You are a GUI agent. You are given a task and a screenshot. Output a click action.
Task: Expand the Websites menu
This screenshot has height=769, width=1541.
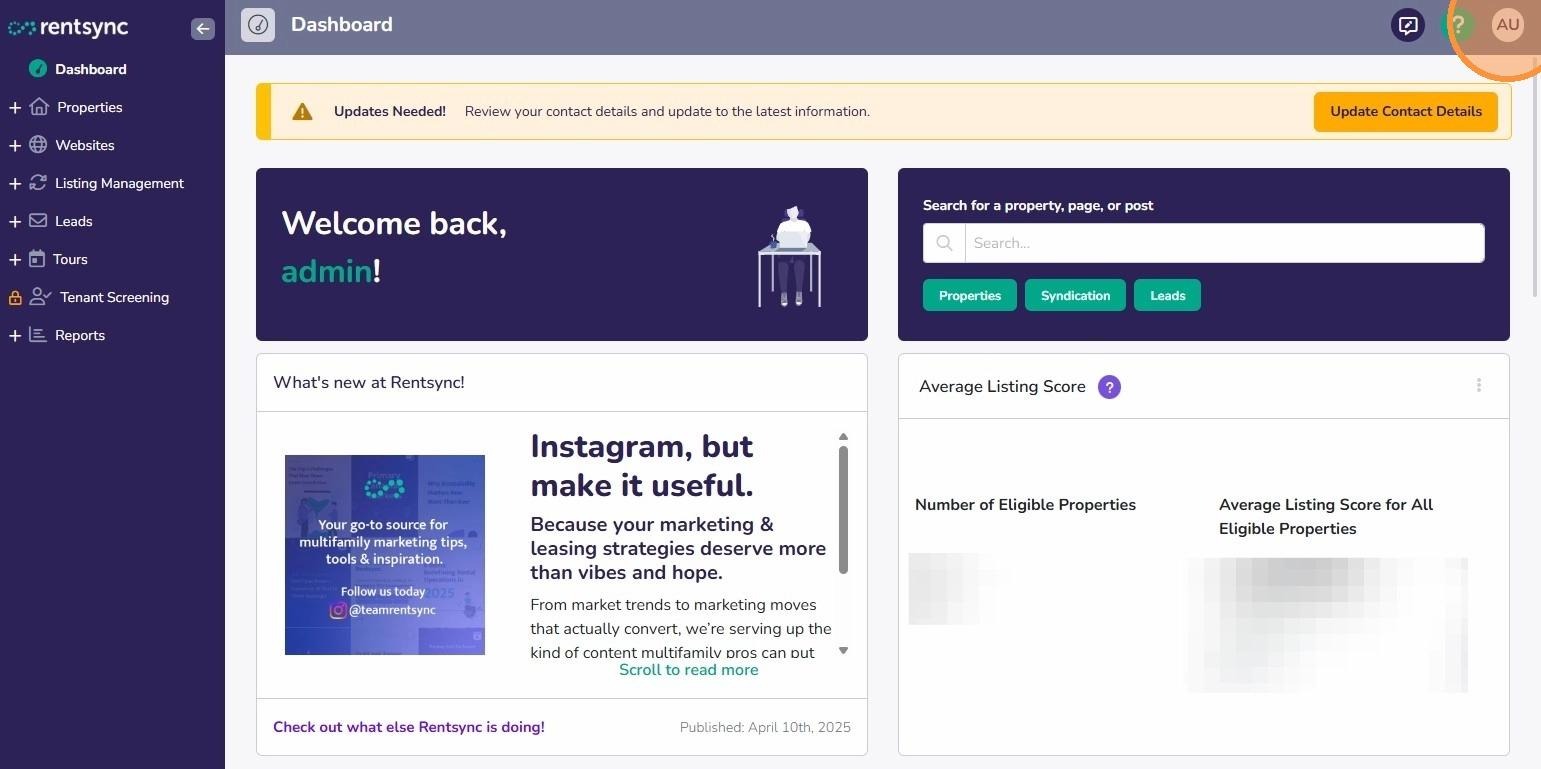[x=15, y=145]
